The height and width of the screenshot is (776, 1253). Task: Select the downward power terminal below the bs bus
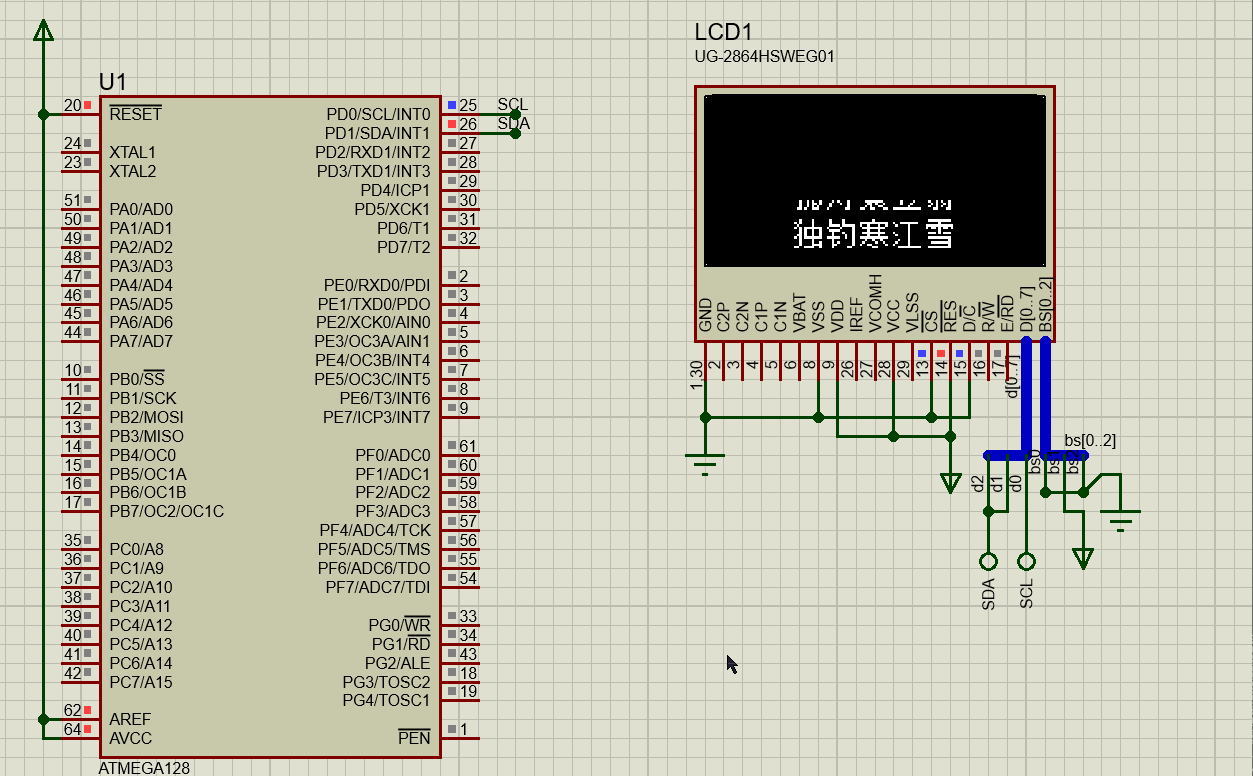click(1083, 557)
